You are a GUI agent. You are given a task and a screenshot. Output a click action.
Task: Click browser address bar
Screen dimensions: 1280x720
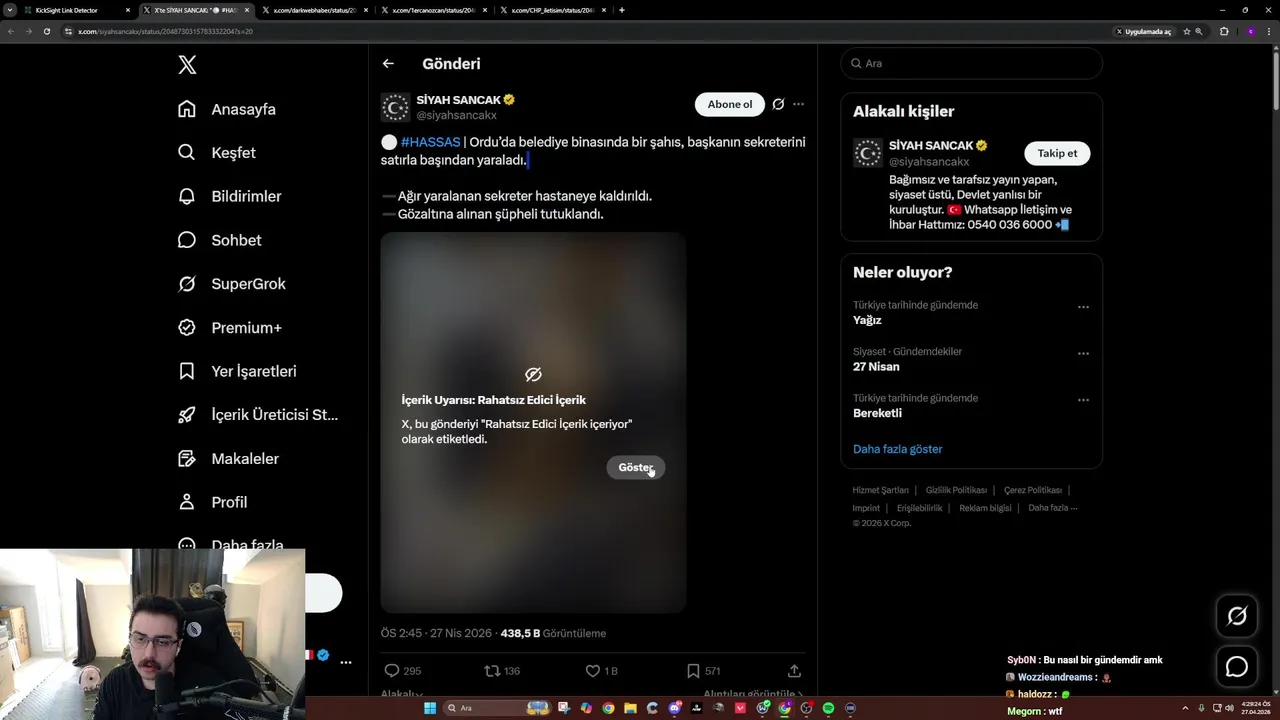590,31
